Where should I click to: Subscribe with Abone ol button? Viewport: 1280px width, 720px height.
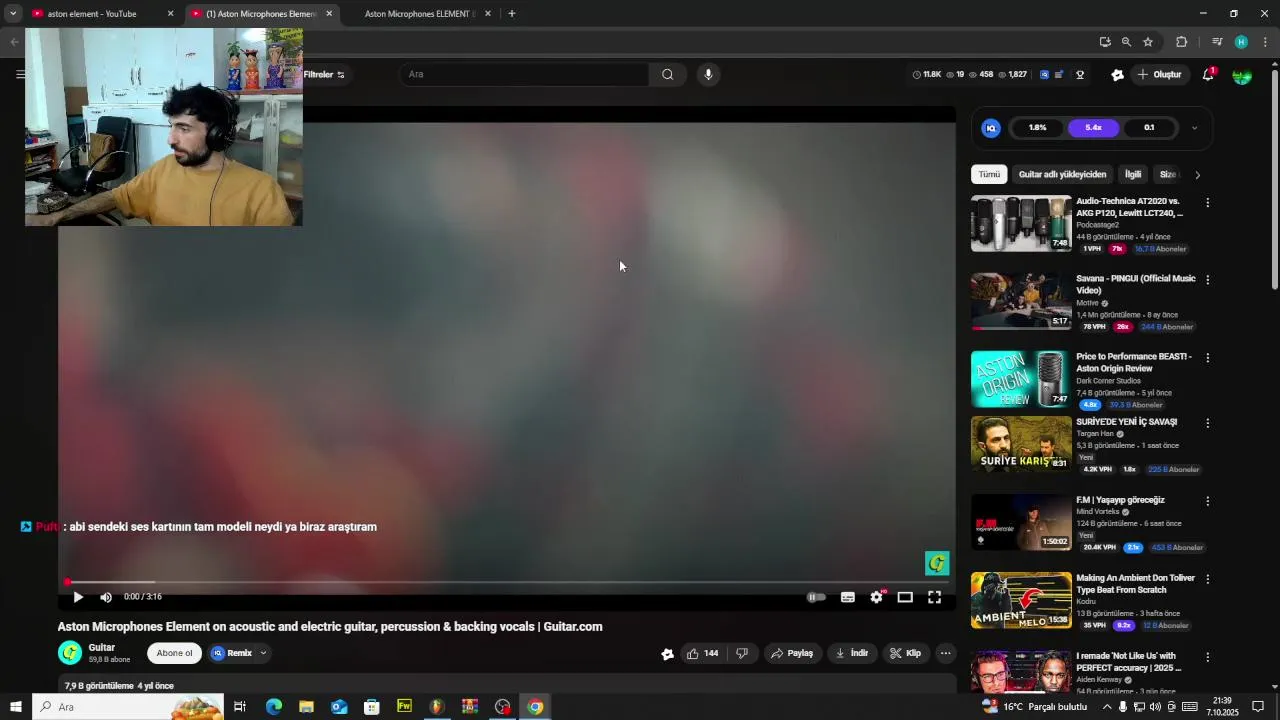[174, 653]
